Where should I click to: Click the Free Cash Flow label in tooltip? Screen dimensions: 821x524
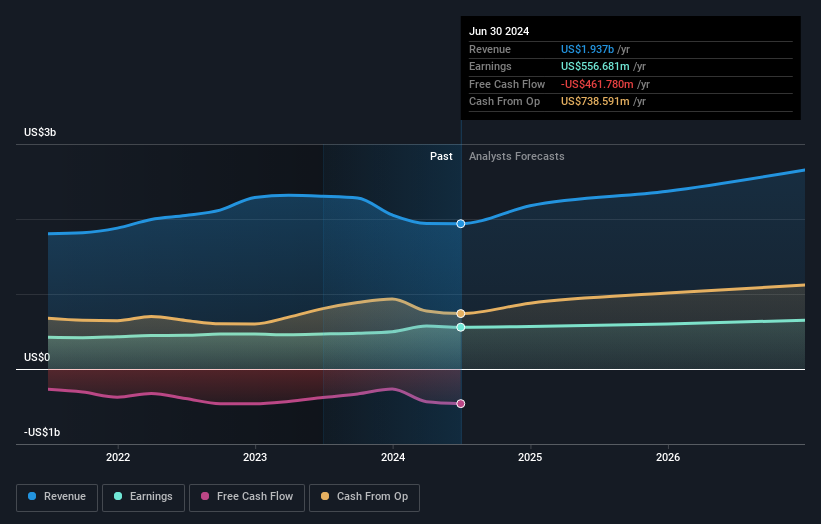(507, 84)
